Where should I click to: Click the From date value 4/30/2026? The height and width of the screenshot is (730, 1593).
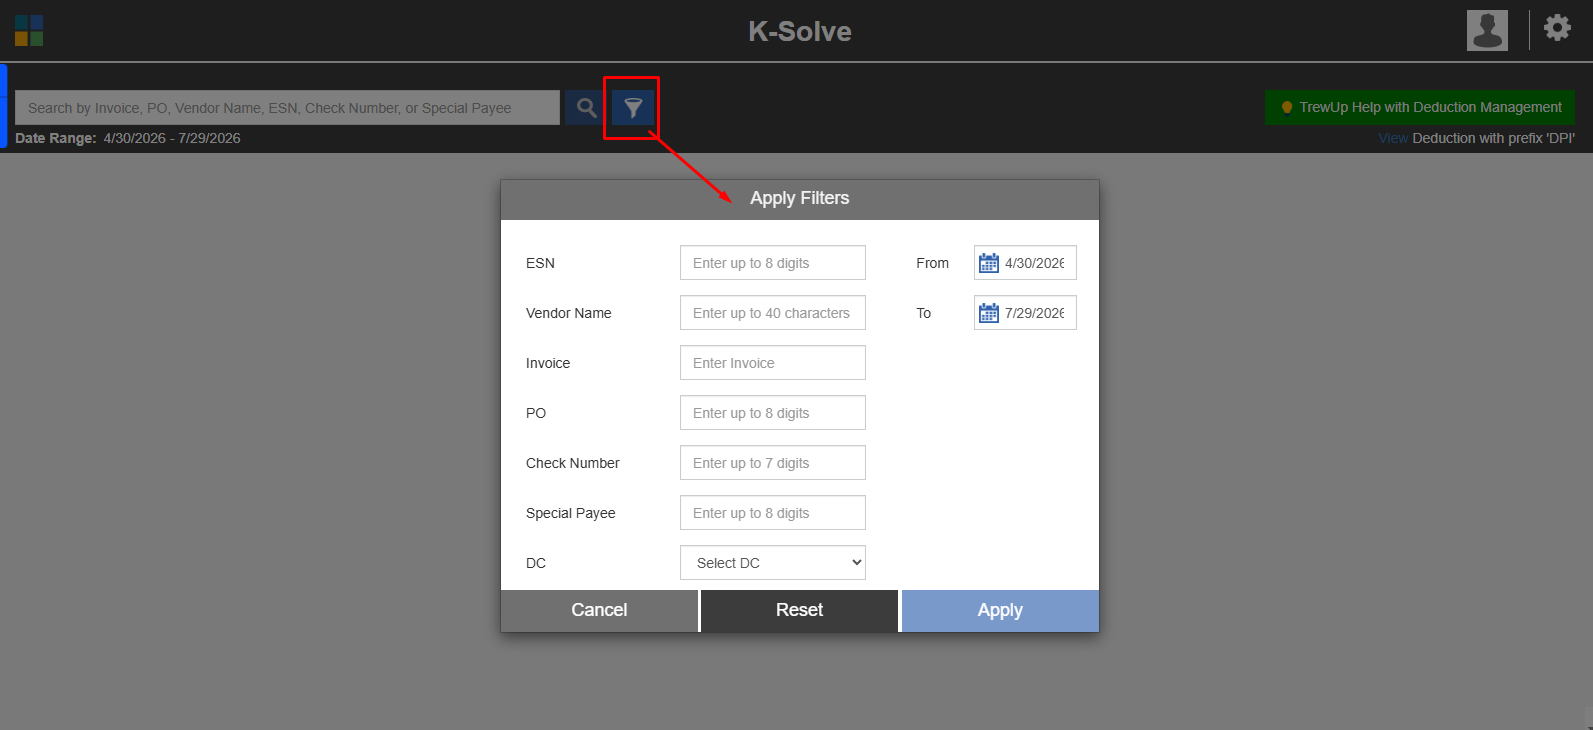[x=1036, y=263]
